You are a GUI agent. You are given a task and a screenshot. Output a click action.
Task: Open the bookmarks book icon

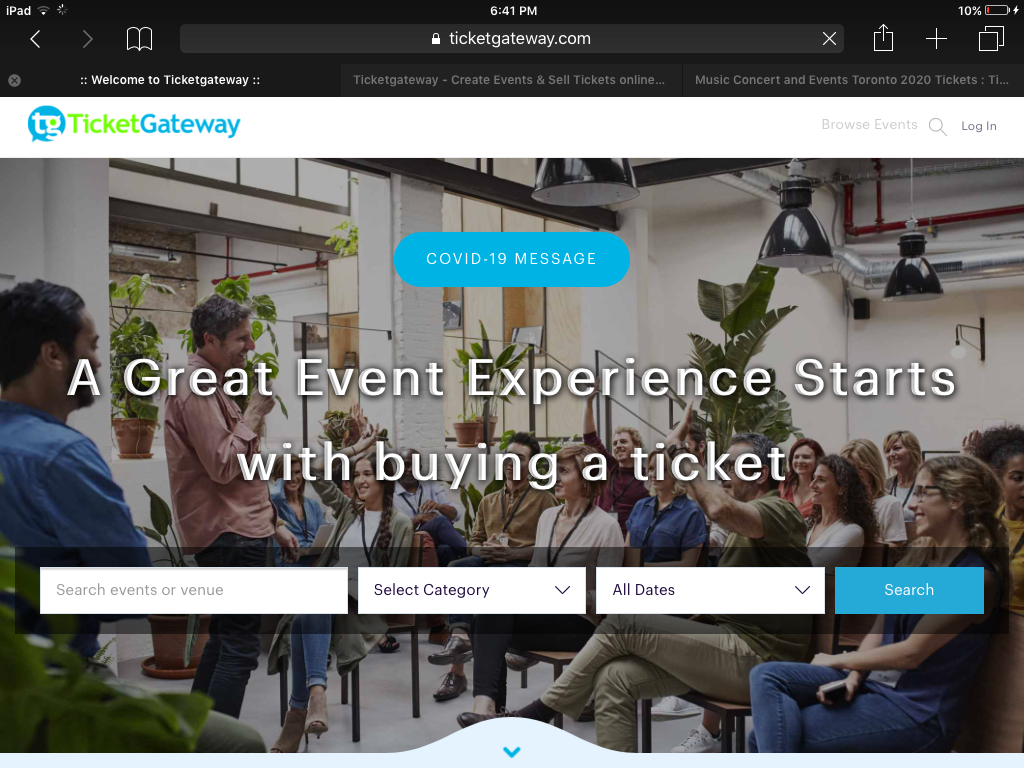point(139,39)
